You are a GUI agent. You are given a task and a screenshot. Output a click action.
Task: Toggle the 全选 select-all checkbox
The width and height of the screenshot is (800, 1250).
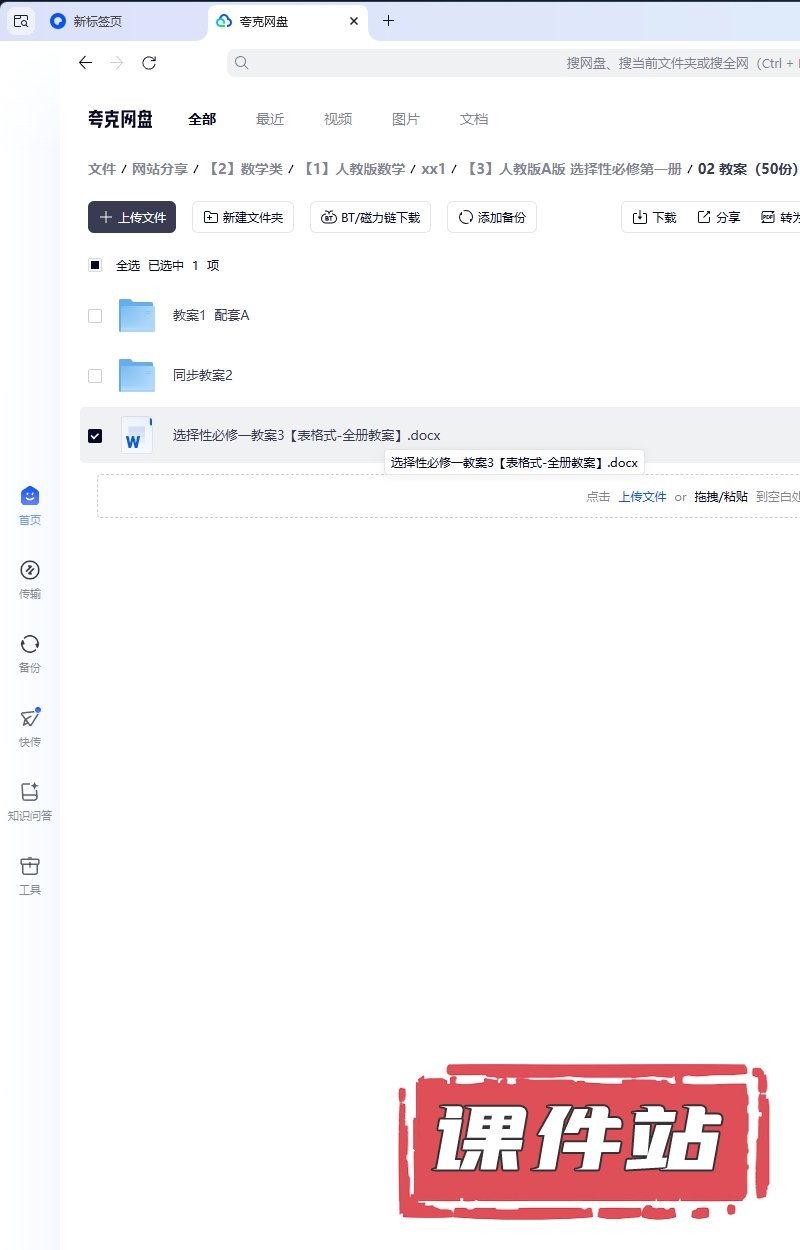point(95,266)
